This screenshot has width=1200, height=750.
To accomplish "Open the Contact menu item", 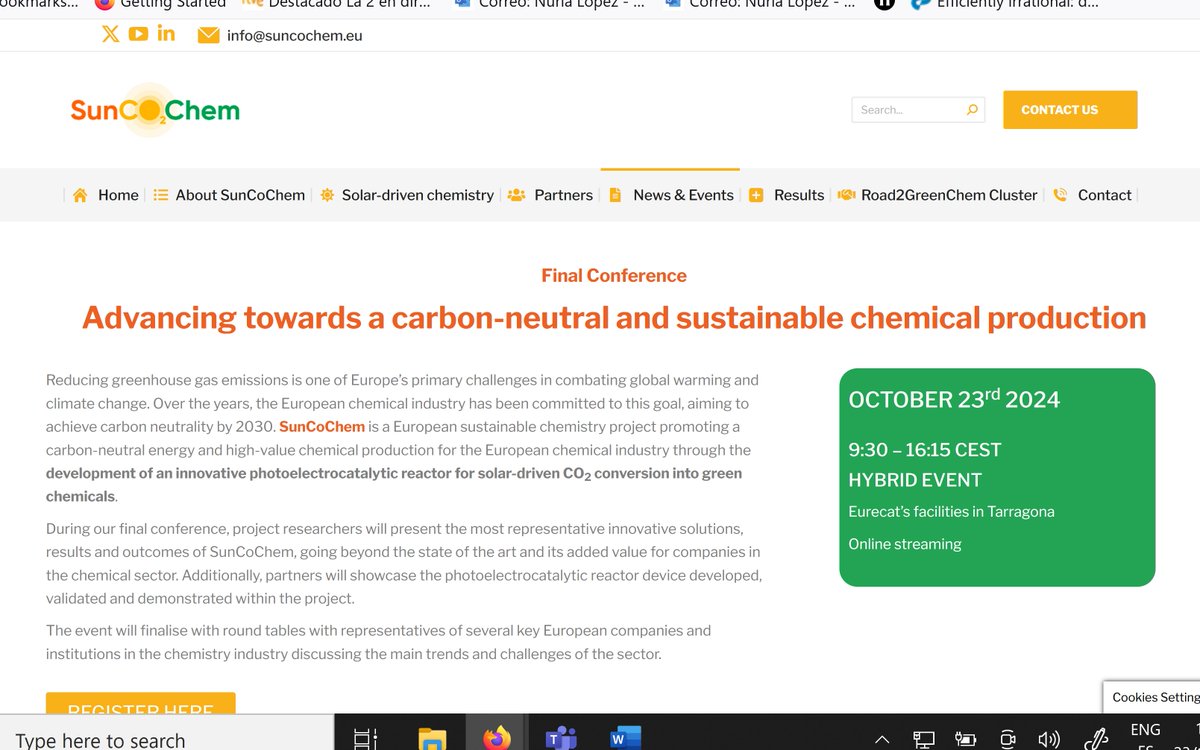I will 1105,195.
